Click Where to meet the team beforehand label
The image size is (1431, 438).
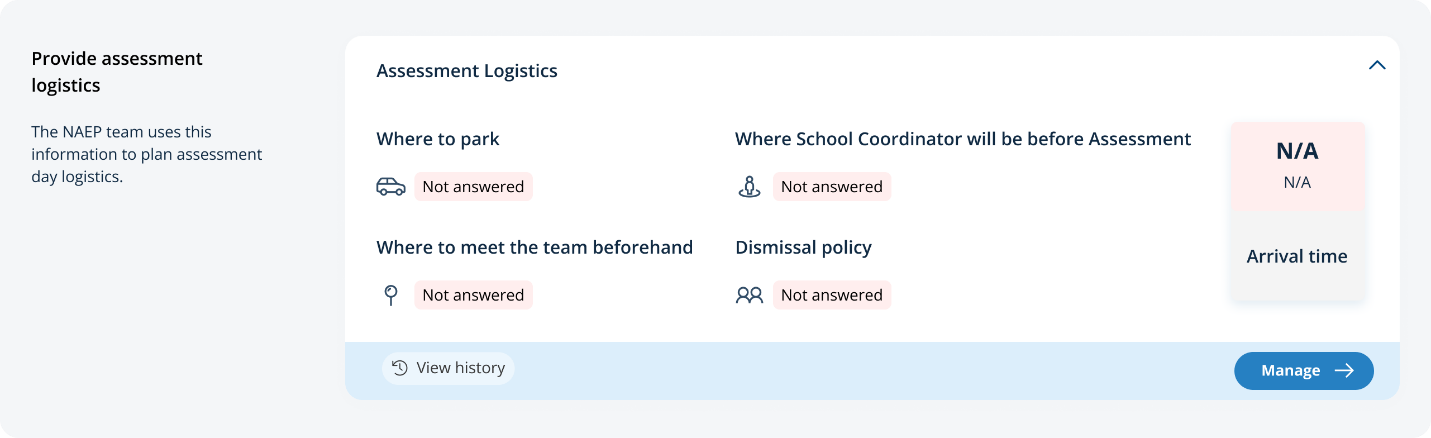tap(534, 247)
